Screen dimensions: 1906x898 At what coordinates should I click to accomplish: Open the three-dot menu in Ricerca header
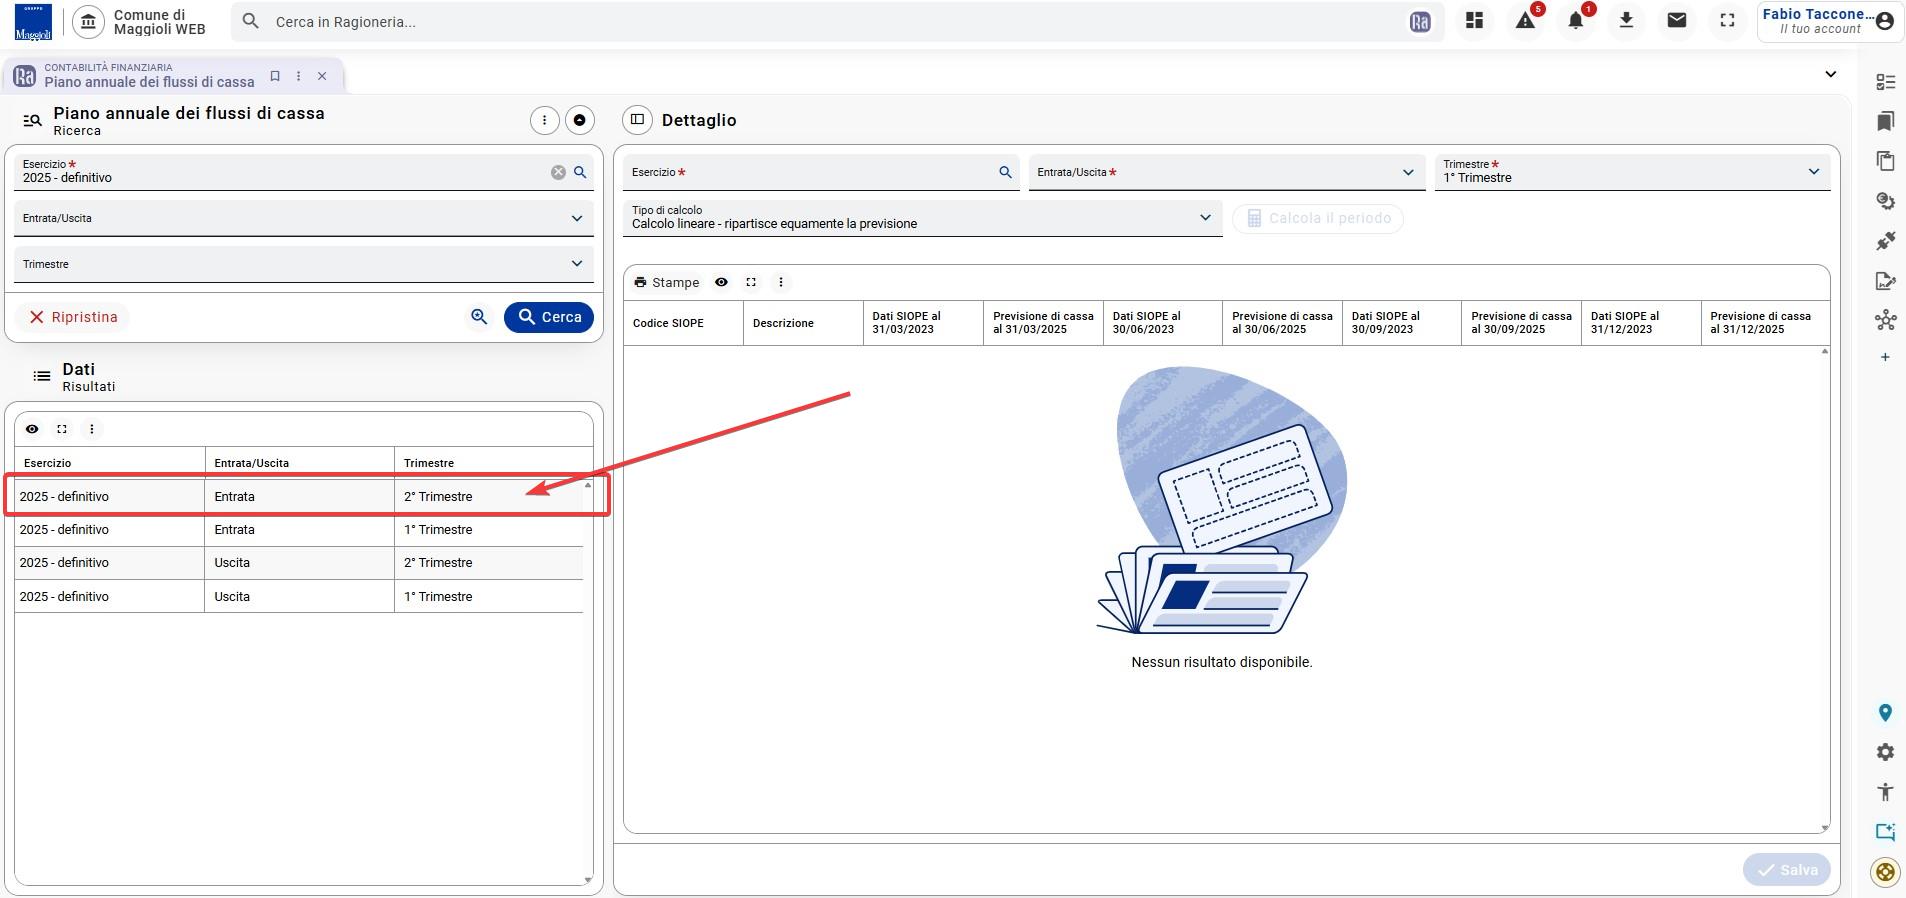(x=544, y=120)
